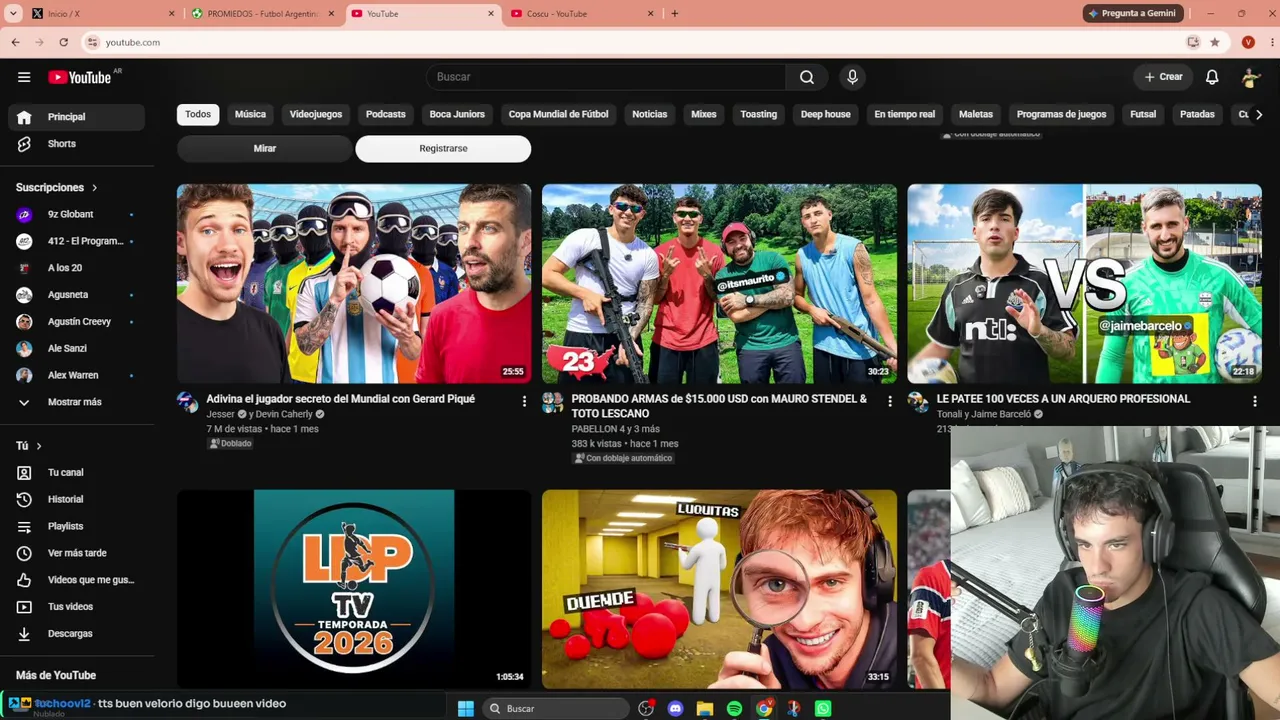1280x720 pixels.
Task: Bookmark this page with the star icon
Action: click(x=1215, y=42)
